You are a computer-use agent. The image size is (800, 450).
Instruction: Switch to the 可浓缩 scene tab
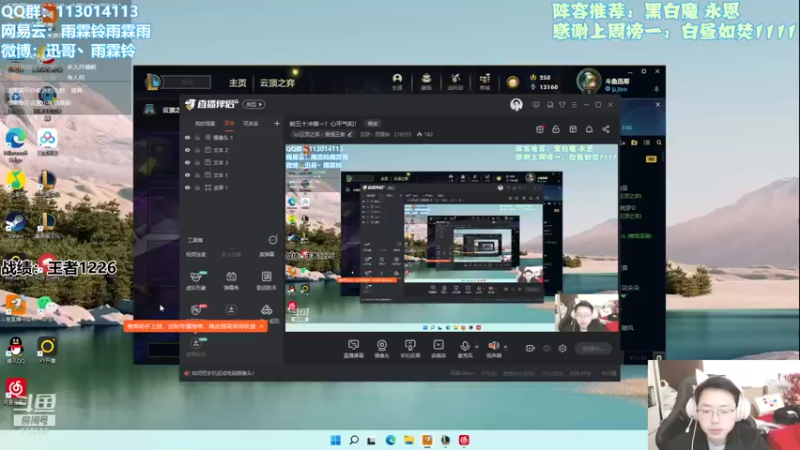pyautogui.click(x=251, y=123)
